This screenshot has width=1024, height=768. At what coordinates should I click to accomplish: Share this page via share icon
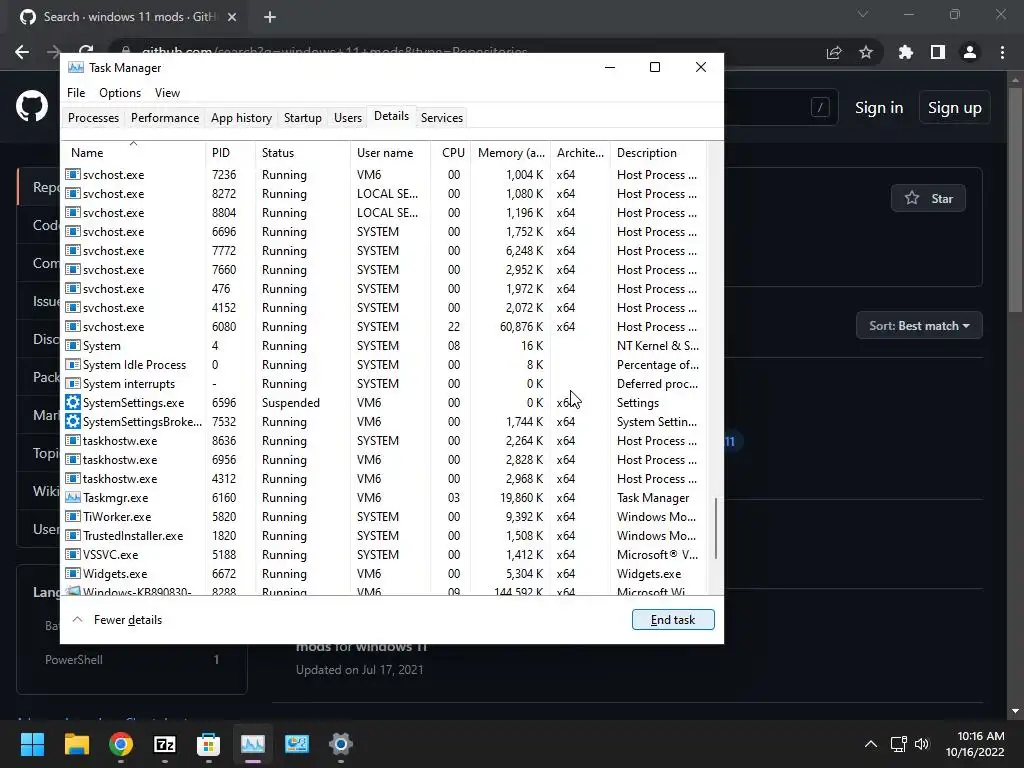[834, 52]
